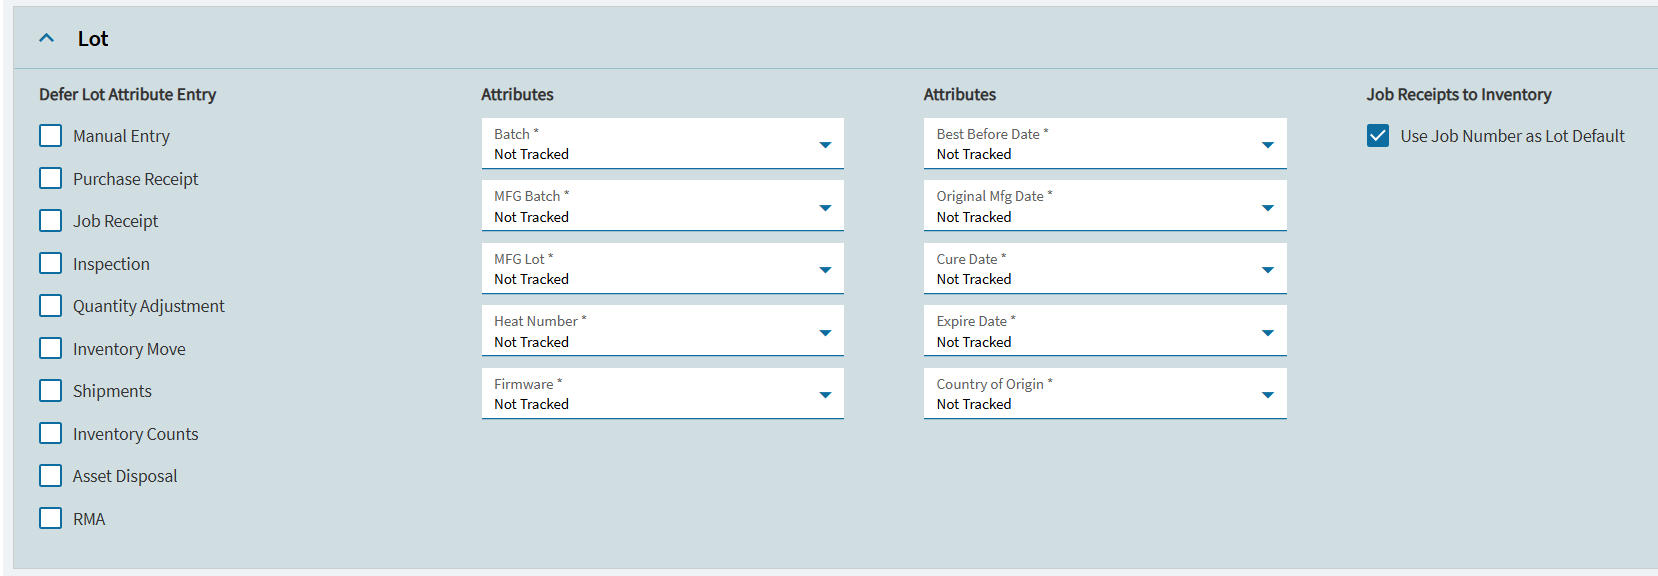Open the Batch attribute dropdown
The height and width of the screenshot is (576, 1658).
[663, 144]
